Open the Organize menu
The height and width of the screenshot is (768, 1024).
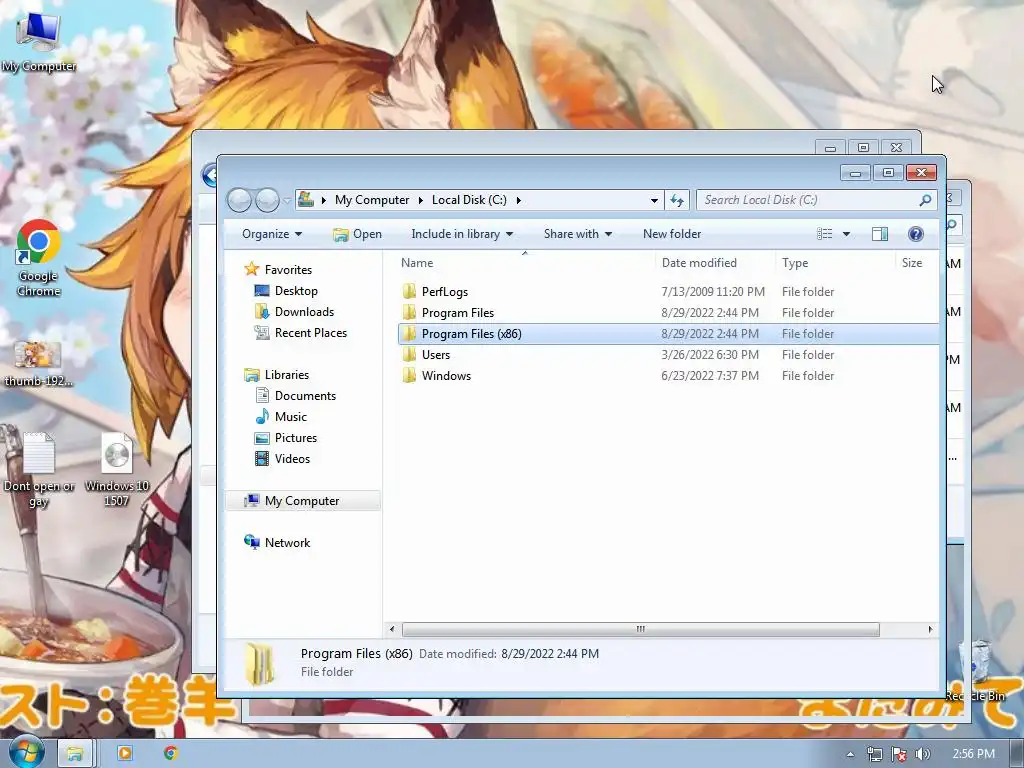[272, 234]
